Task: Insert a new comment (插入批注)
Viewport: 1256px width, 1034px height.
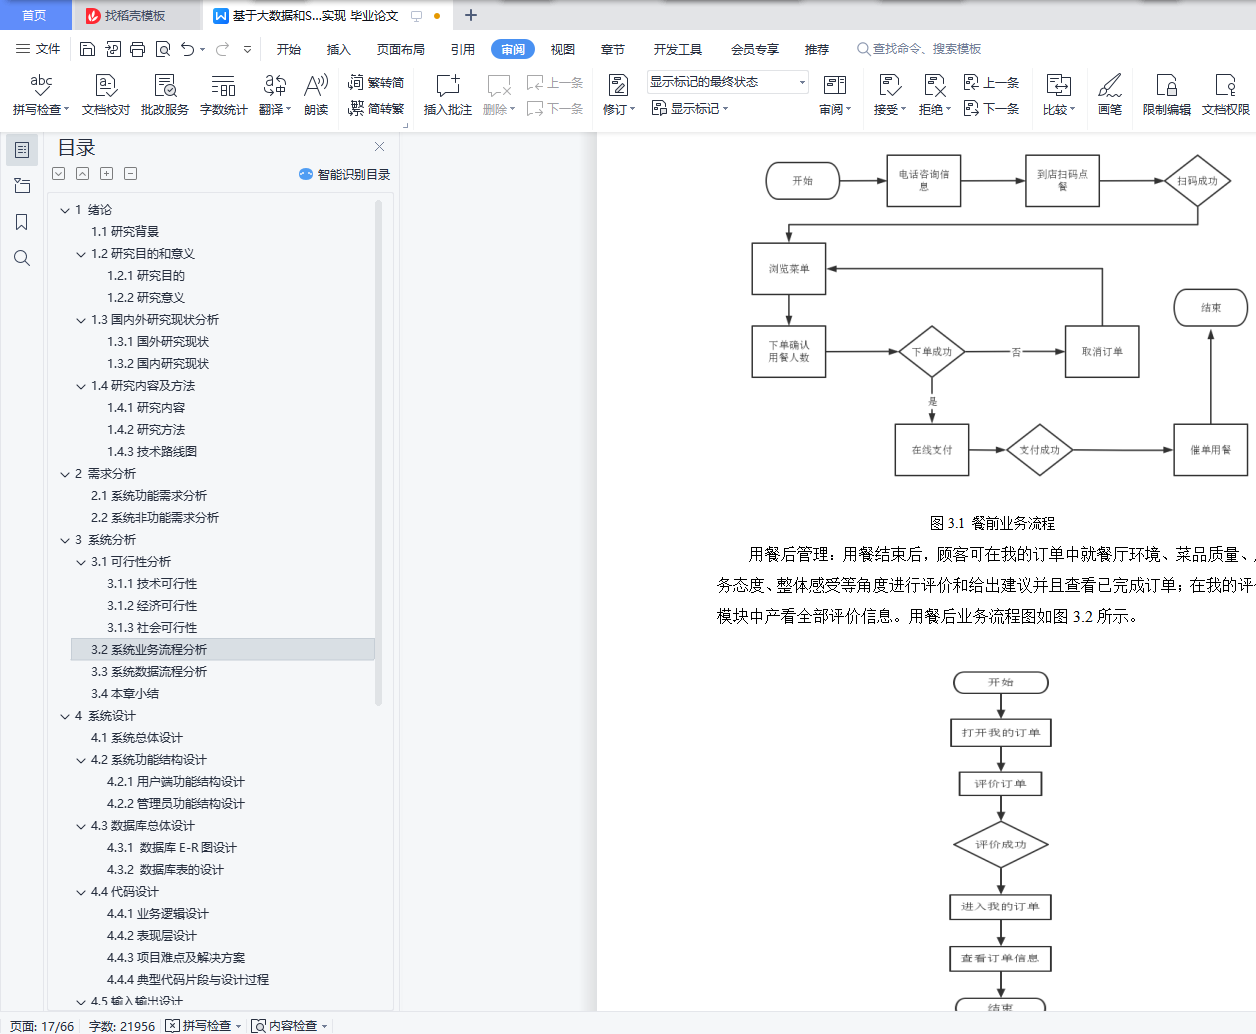Action: [447, 95]
